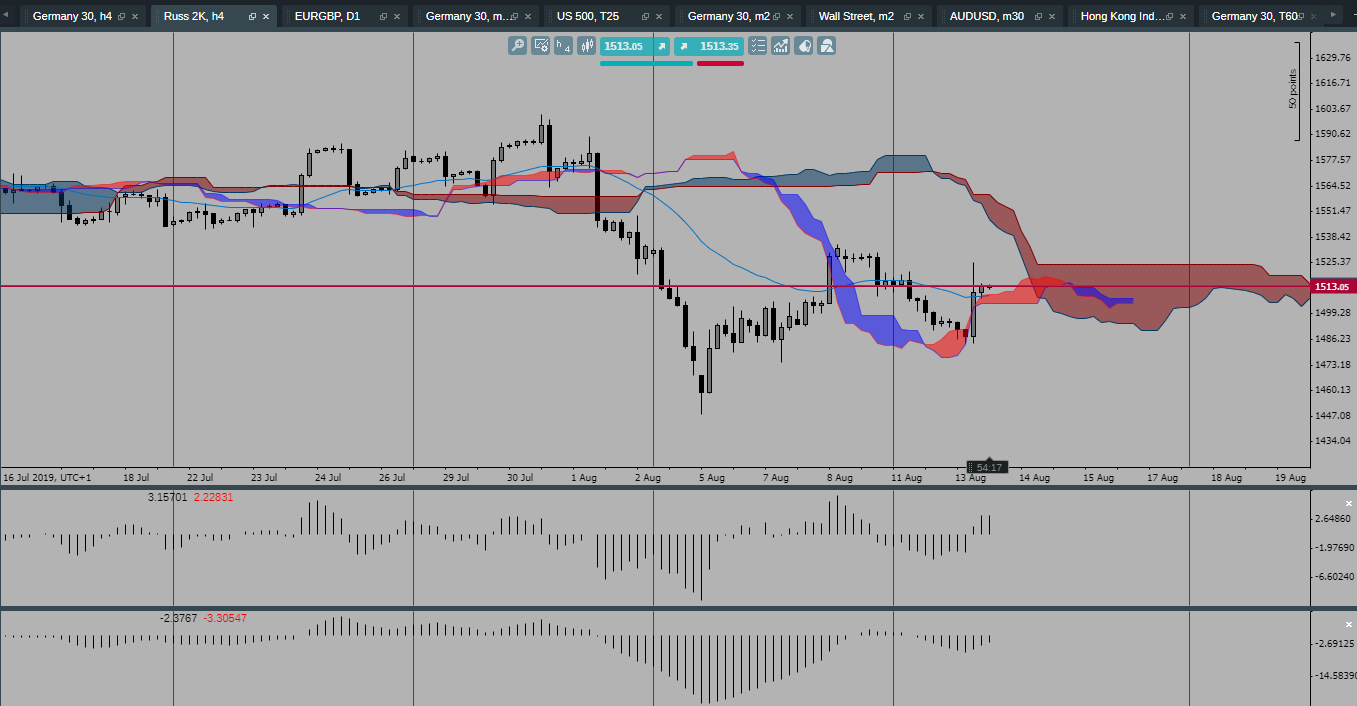This screenshot has height=706, width=1357.
Task: Buy at 1513.35 price button
Action: pyautogui.click(x=709, y=46)
